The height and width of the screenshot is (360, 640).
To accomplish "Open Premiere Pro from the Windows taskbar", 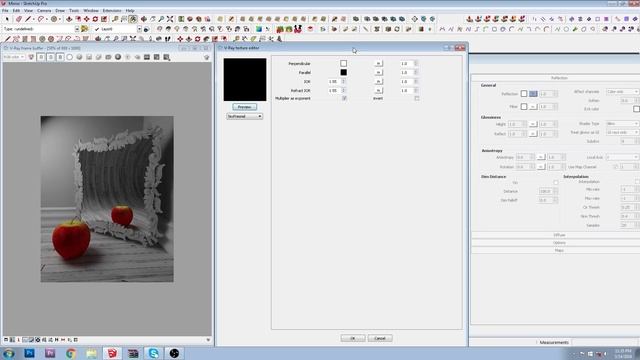I will pyautogui.click(x=50, y=353).
